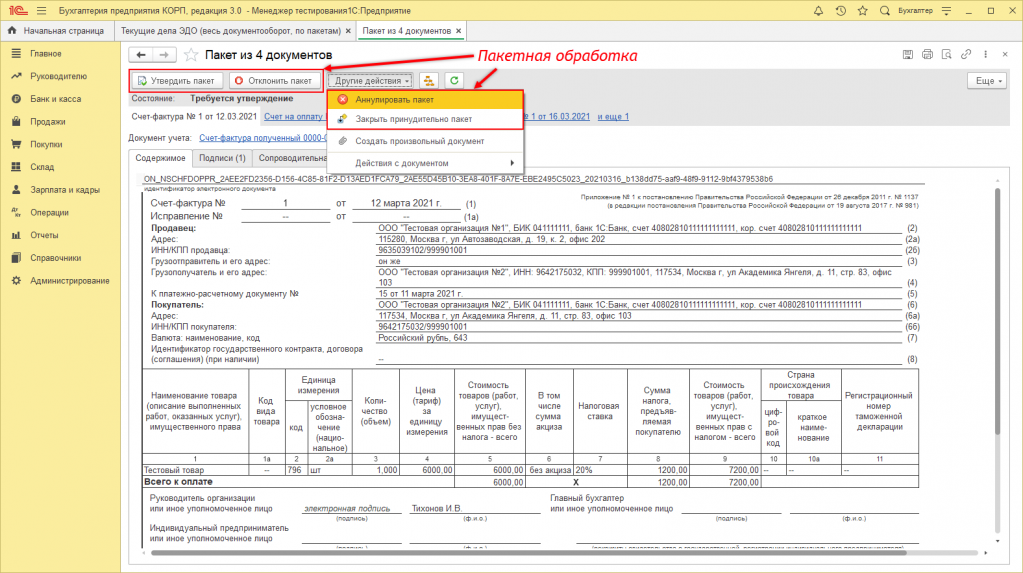Click Отклонить пакет button
The width and height of the screenshot is (1023, 573).
275,80
